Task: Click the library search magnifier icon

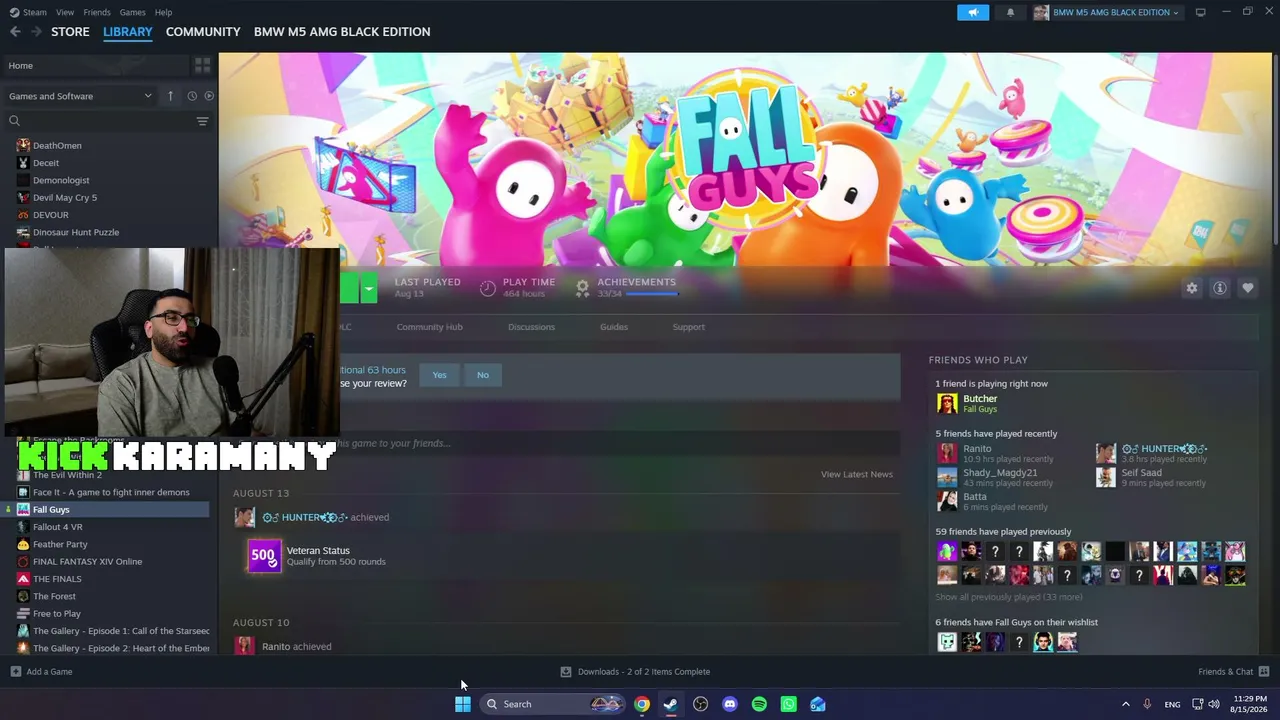Action: [14, 121]
